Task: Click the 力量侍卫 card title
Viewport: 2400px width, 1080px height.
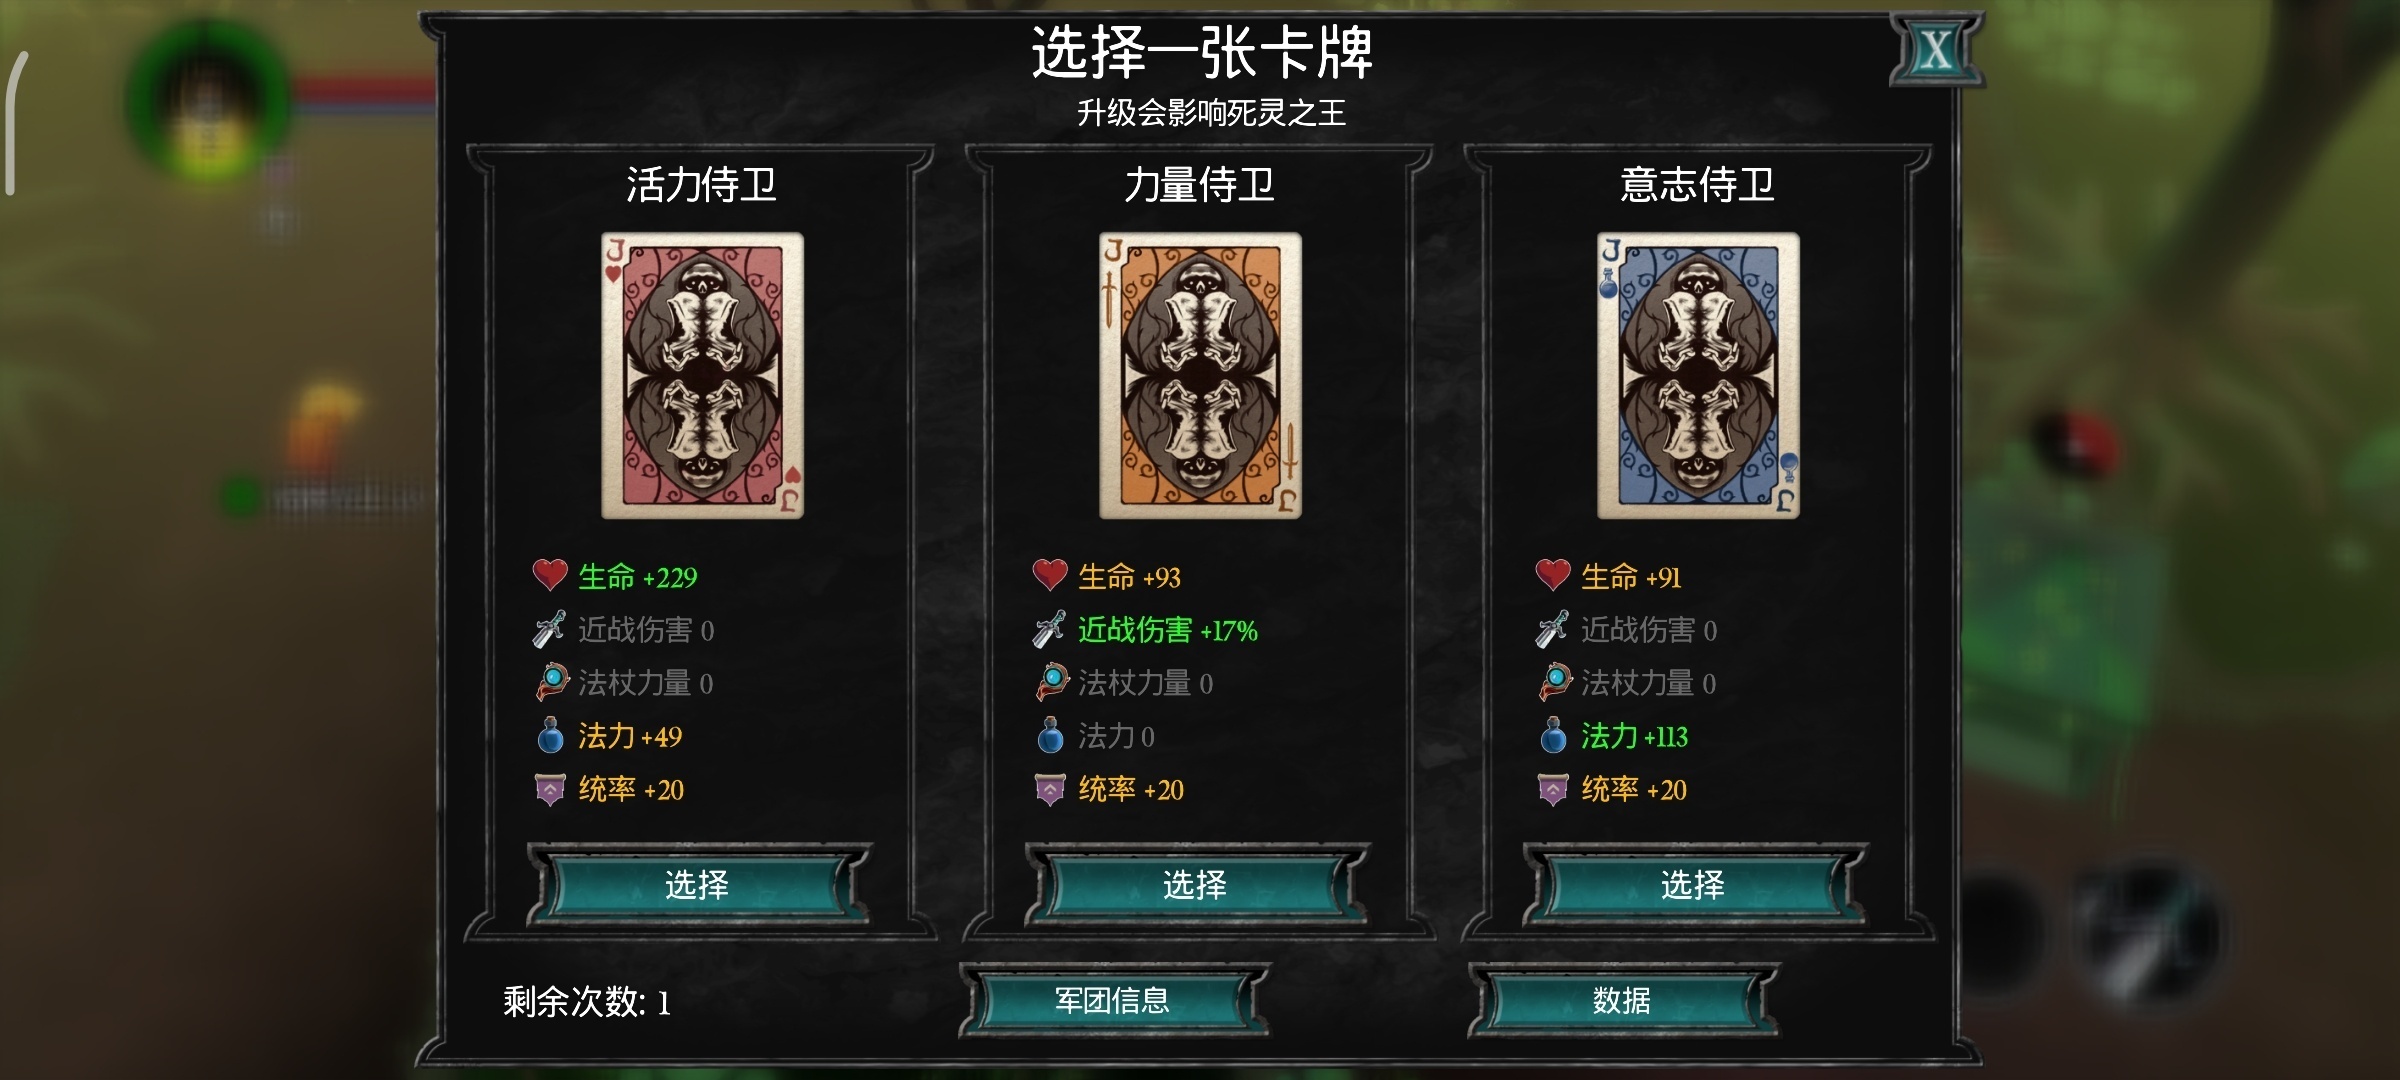Action: 1199,186
